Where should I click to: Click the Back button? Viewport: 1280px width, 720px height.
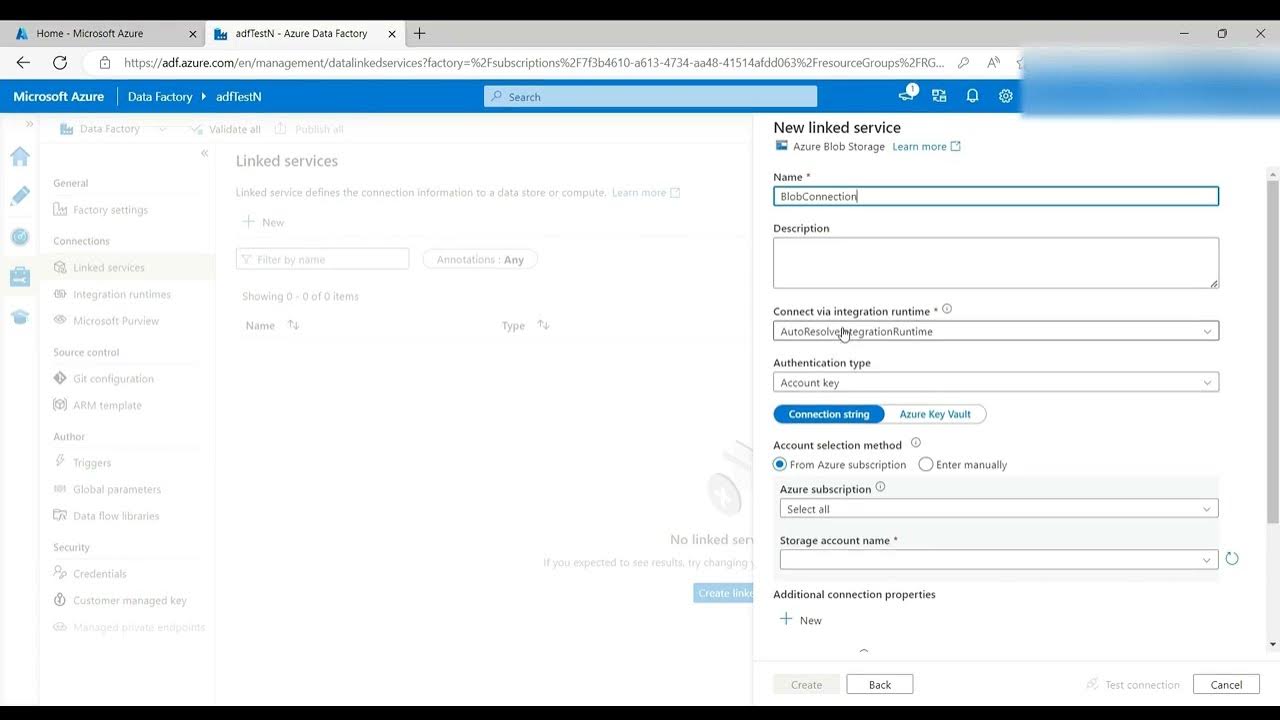tap(880, 685)
